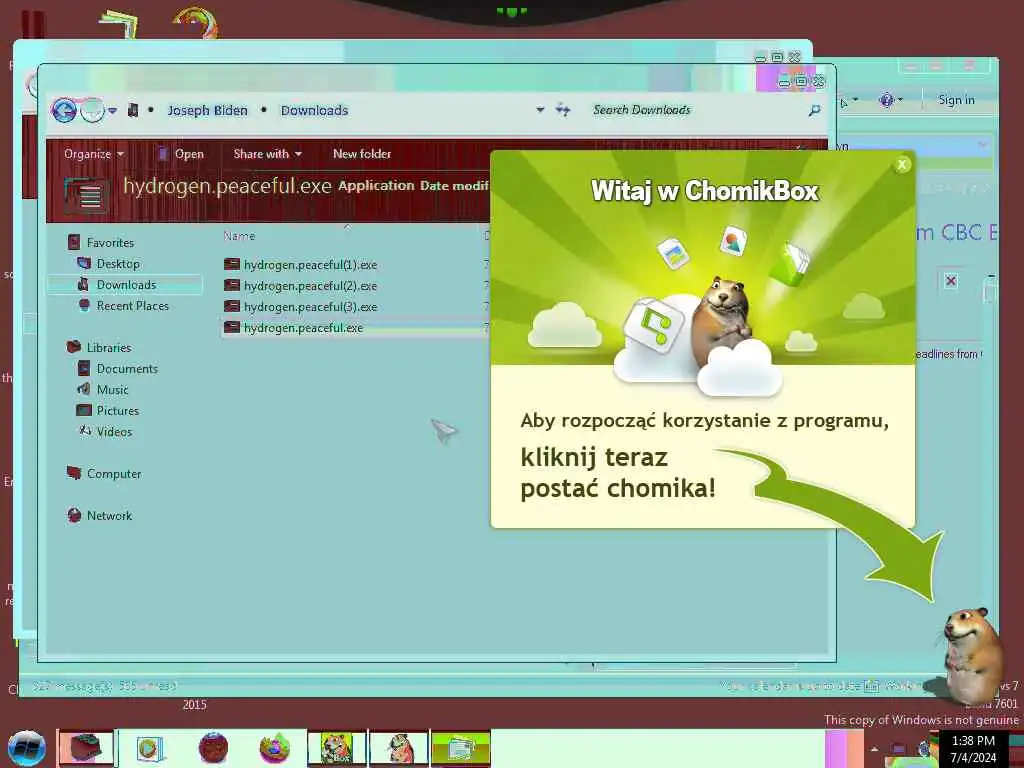Open the Documents library
Screen dimensions: 1024x768
click(x=118, y=368)
